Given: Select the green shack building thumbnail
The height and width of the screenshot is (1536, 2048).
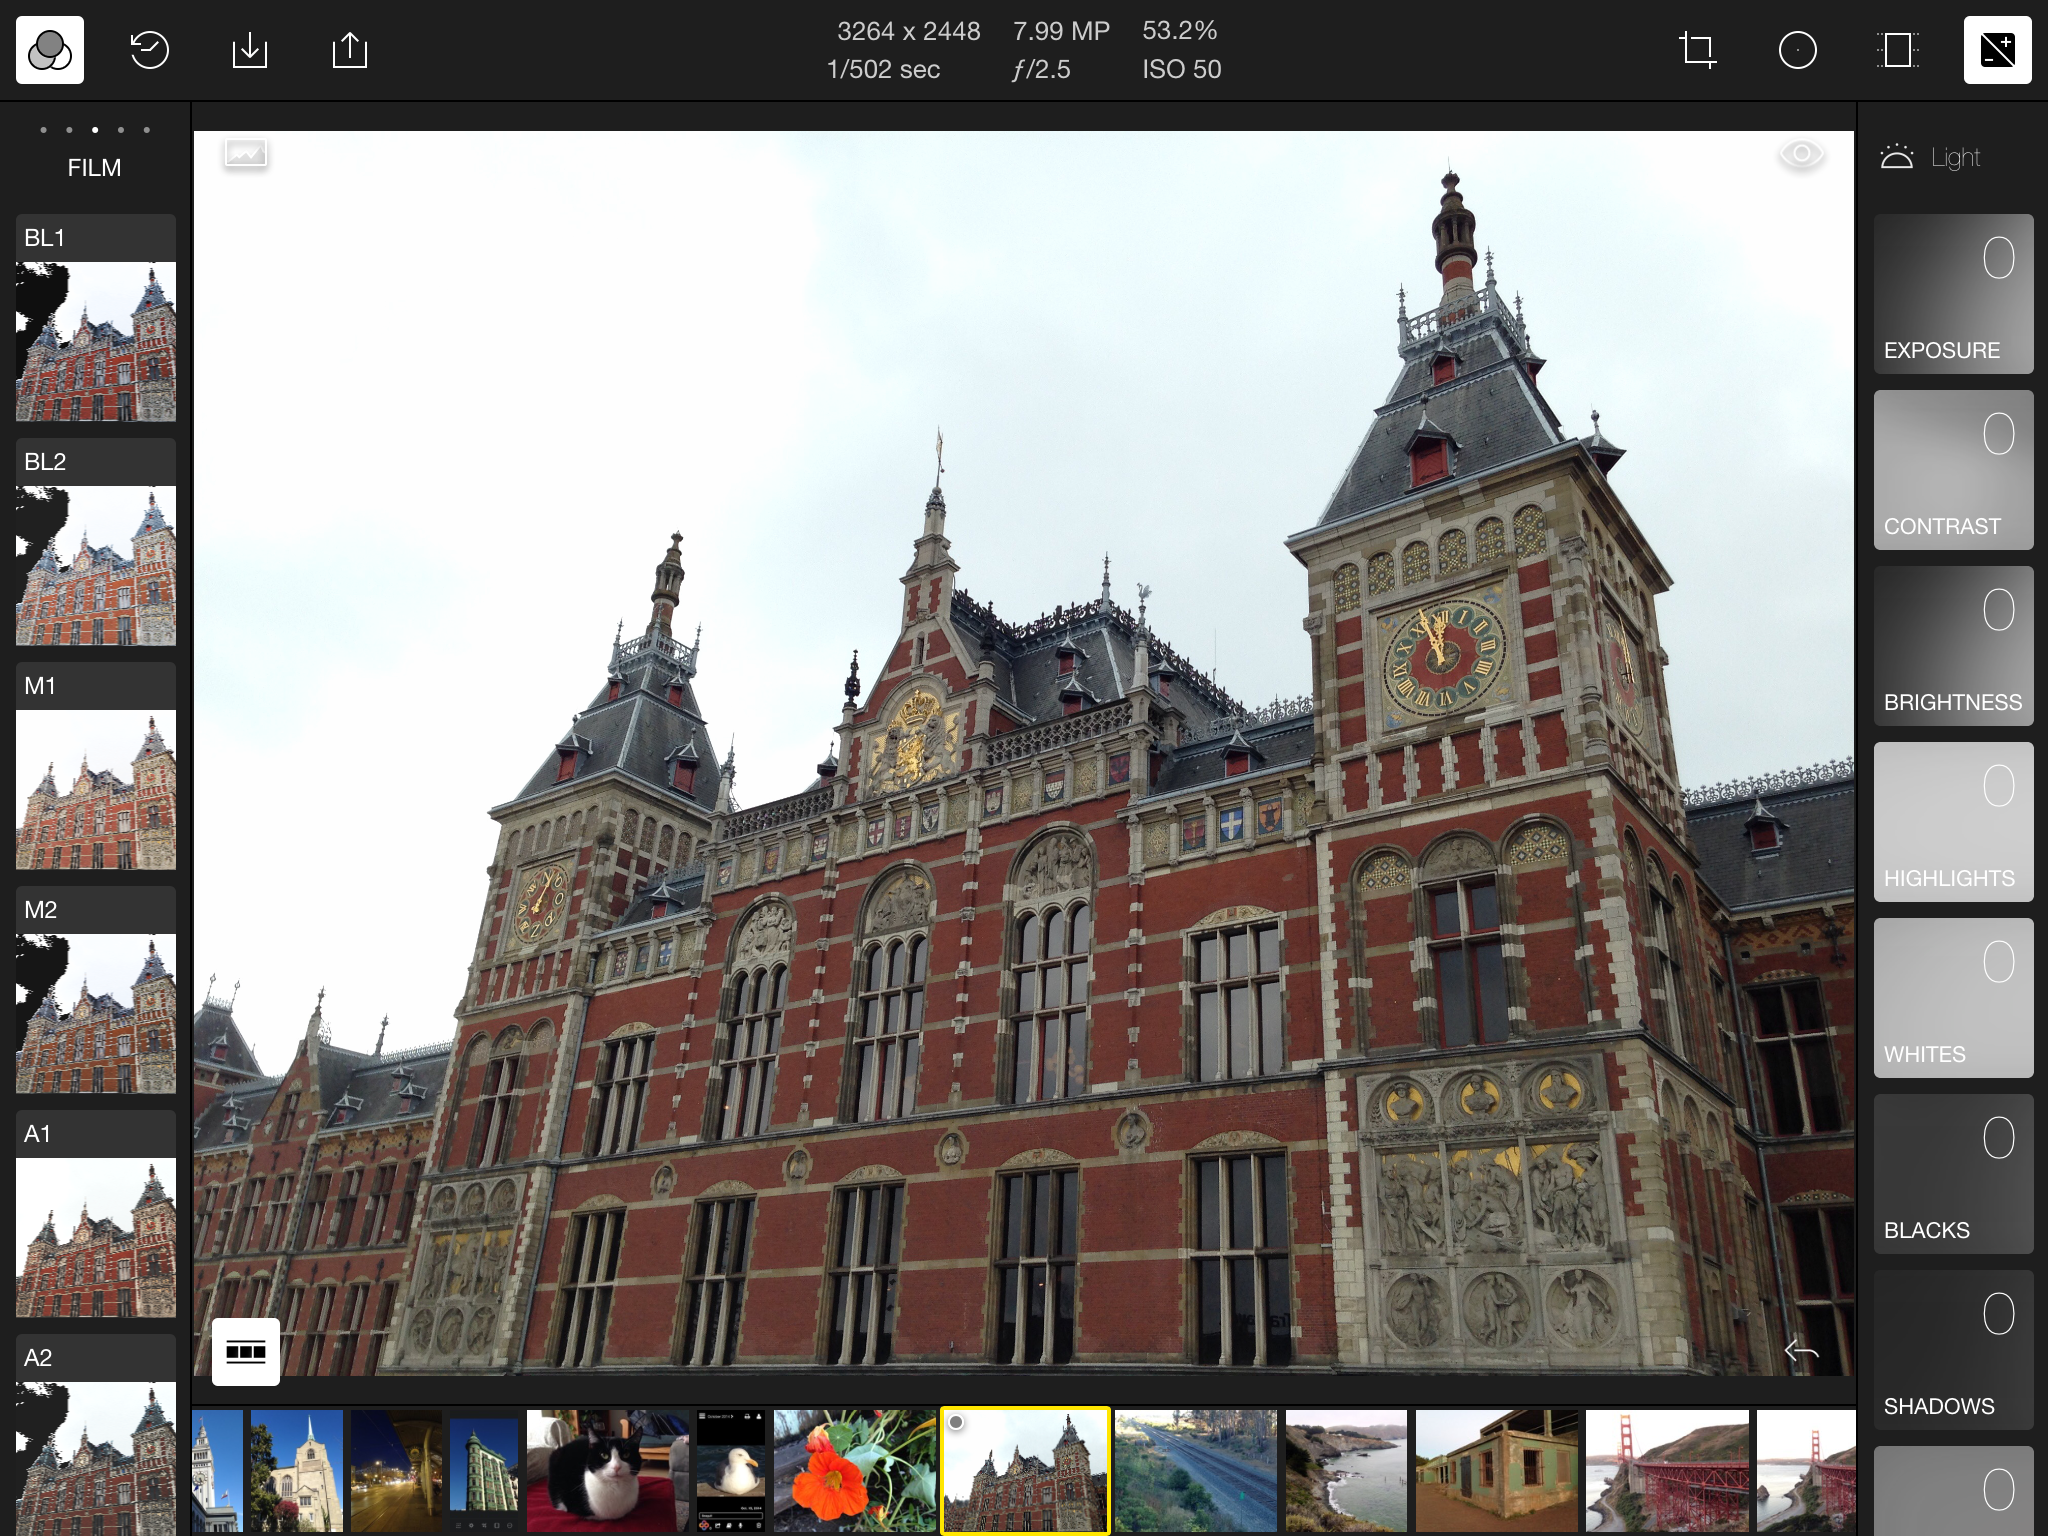Looking at the screenshot, I should [x=1497, y=1471].
